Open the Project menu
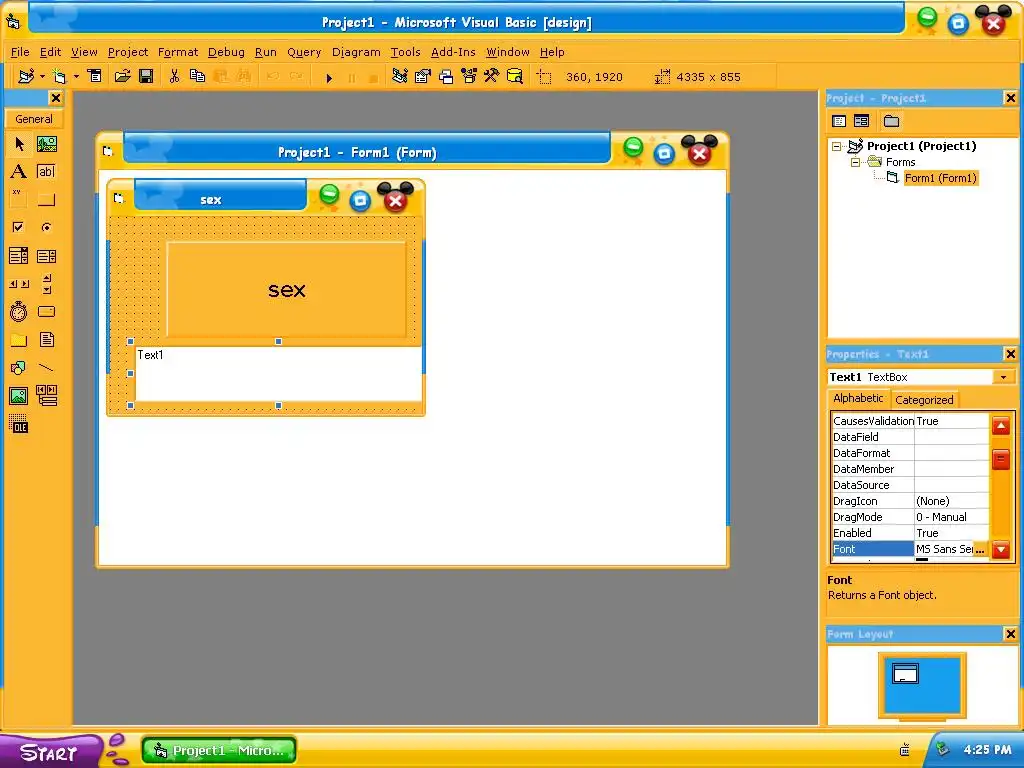 (128, 52)
